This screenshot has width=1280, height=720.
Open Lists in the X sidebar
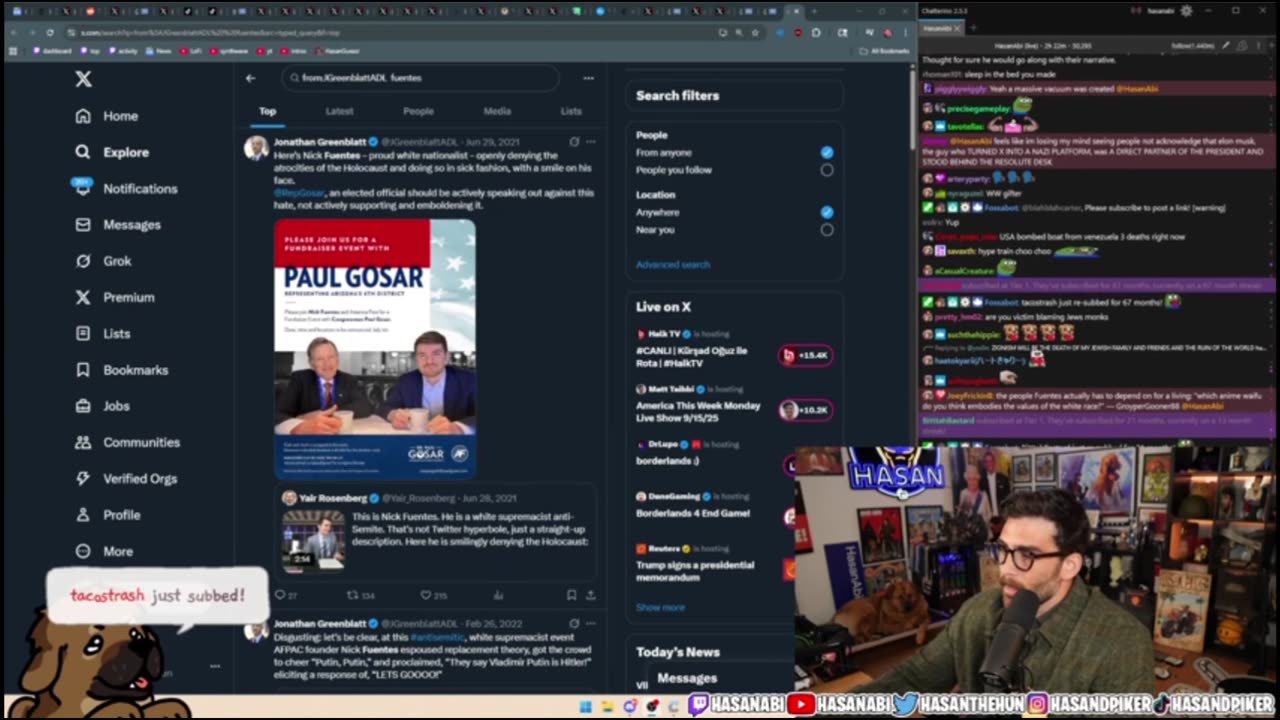[x=103, y=333]
